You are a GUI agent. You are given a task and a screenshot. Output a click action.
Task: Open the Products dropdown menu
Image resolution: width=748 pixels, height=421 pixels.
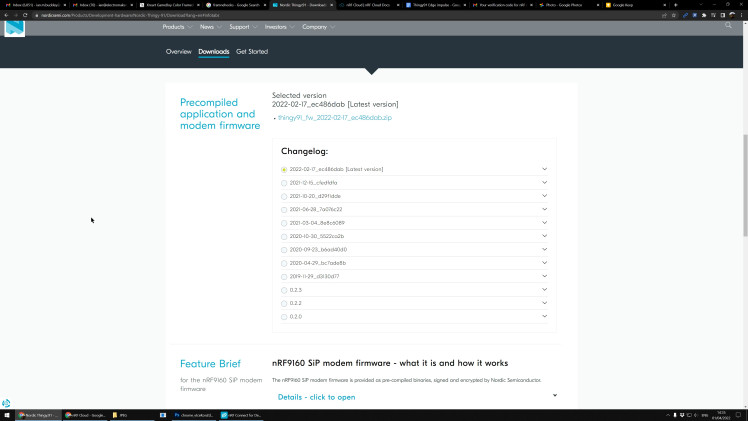click(x=178, y=27)
